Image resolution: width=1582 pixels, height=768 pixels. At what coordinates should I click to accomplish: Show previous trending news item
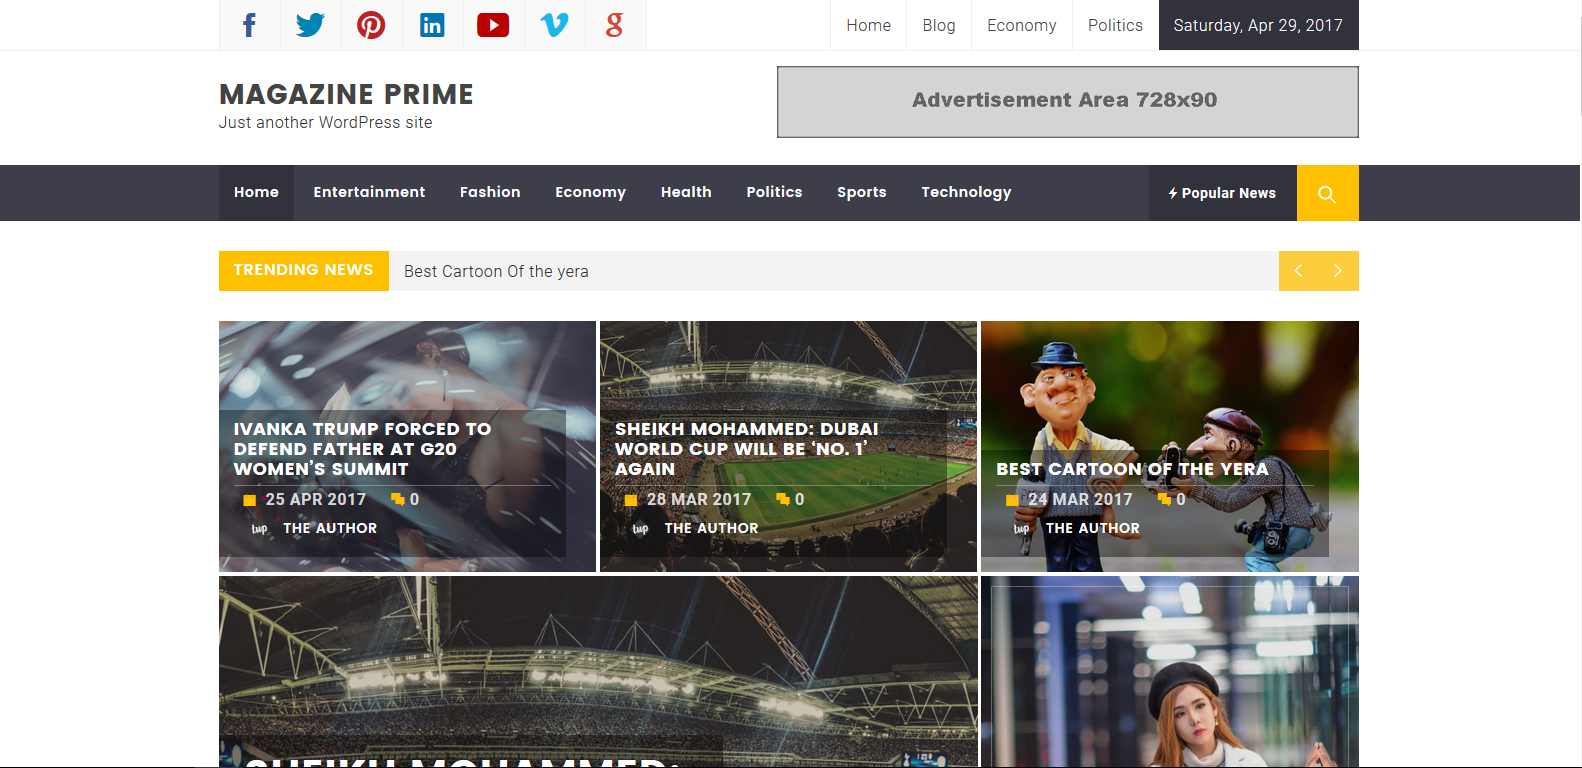[x=1298, y=271]
